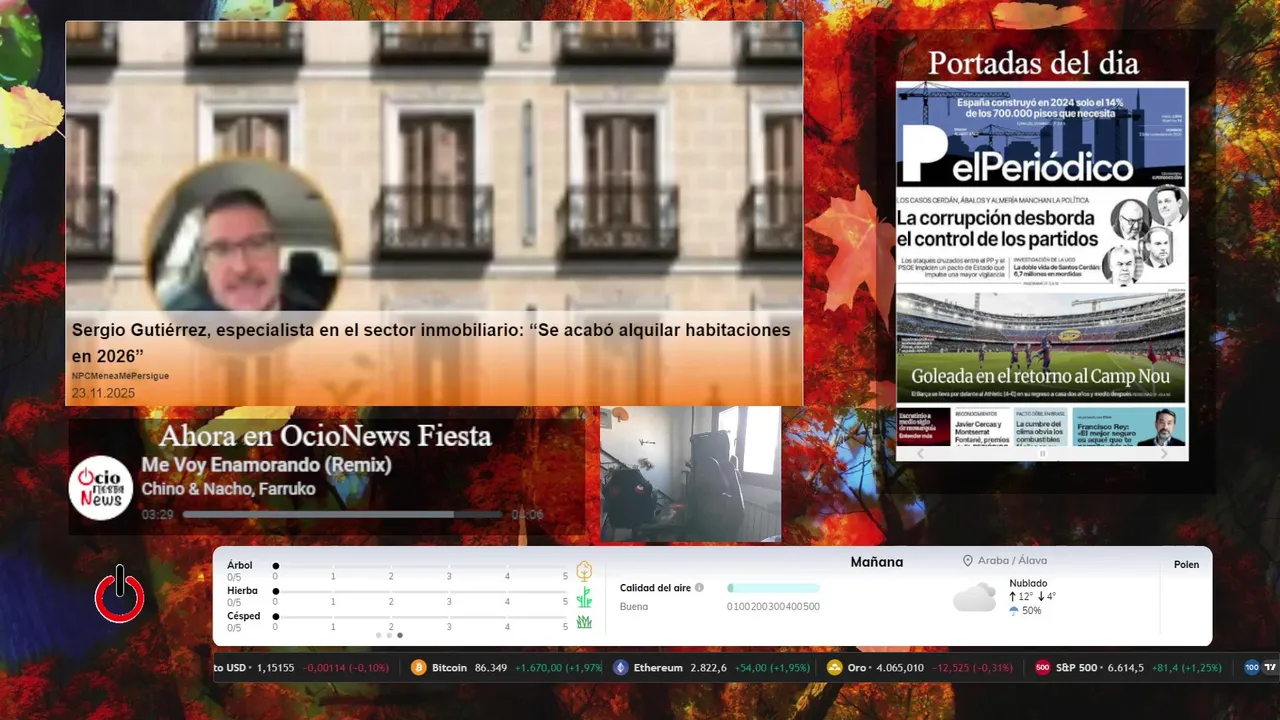
Task: Go to previous newspaper cover arrow
Action: pyautogui.click(x=920, y=453)
